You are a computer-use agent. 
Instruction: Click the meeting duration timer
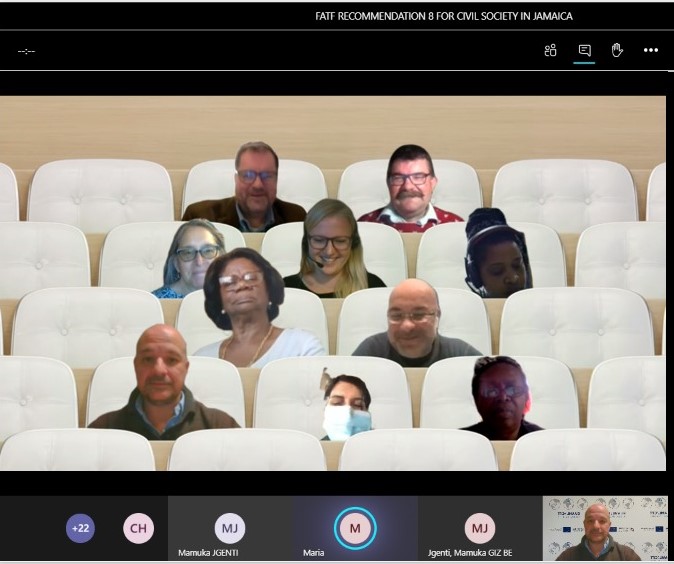pos(26,51)
